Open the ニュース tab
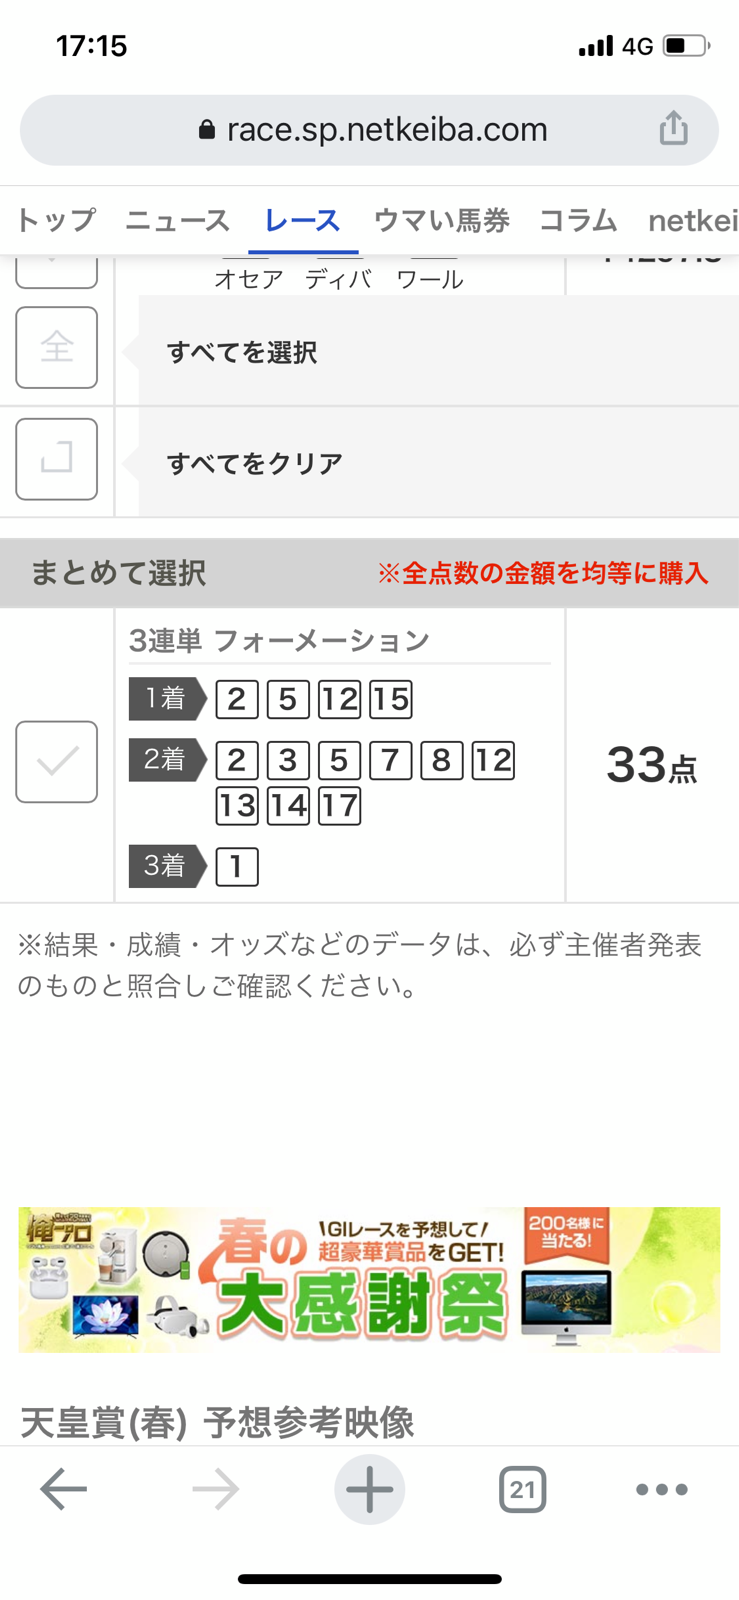 pos(177,221)
